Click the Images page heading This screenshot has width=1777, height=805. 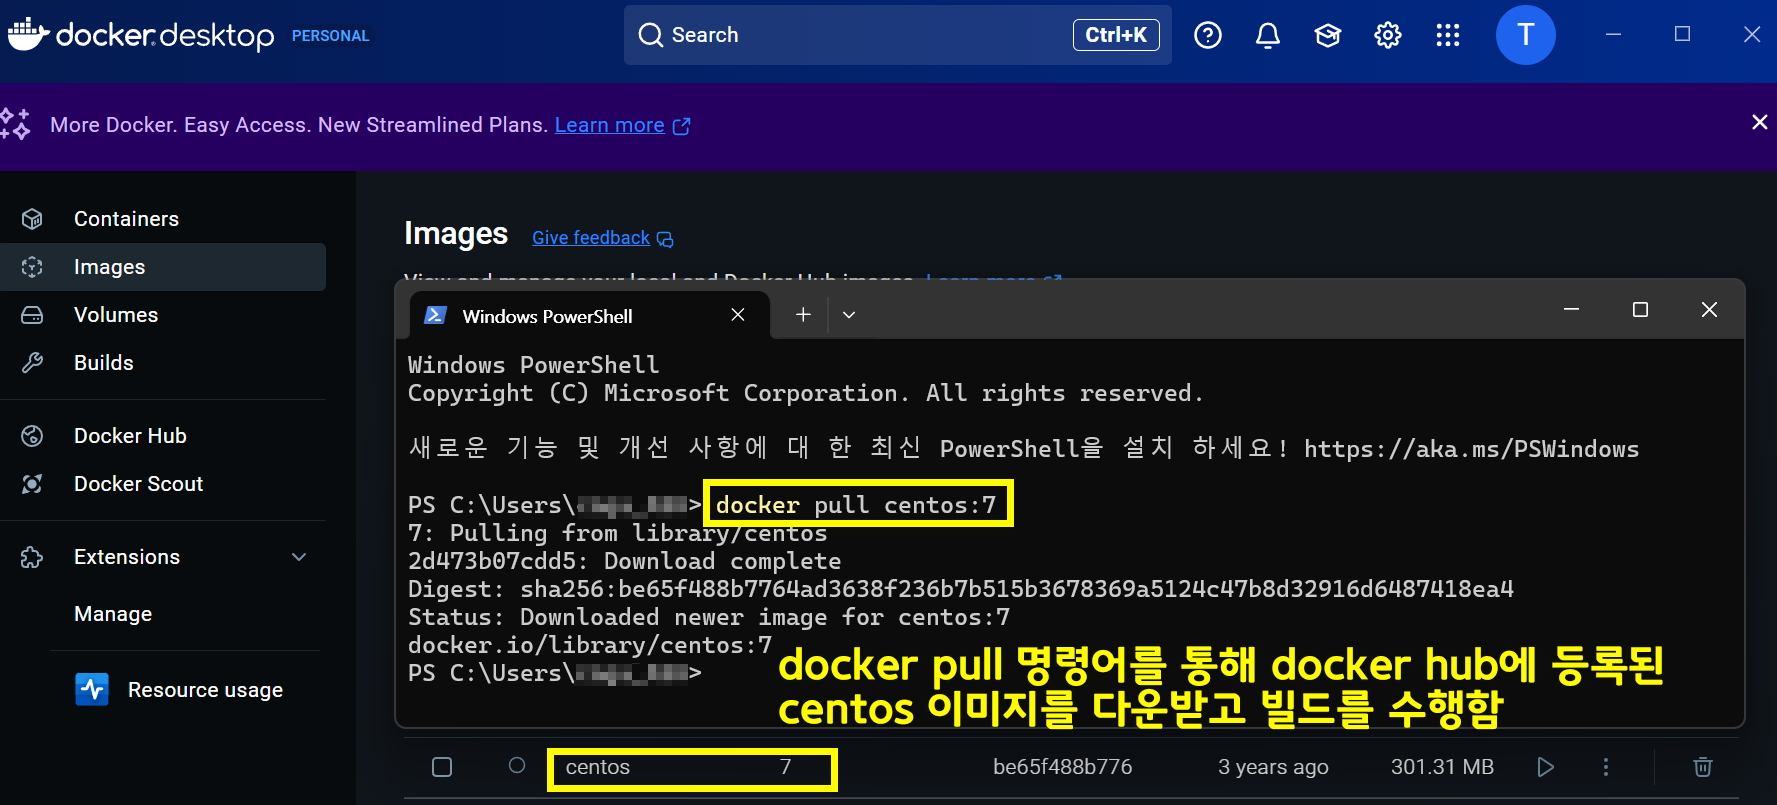tap(456, 234)
